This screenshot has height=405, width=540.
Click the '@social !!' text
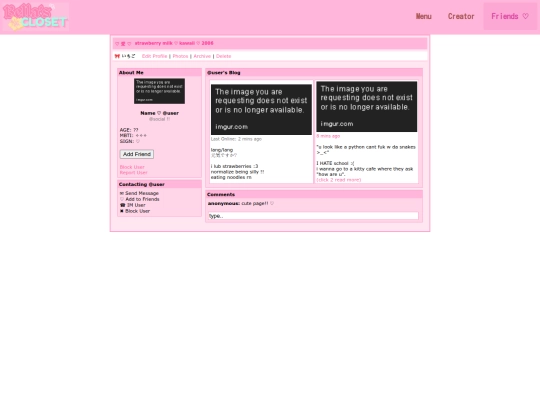(x=159, y=119)
